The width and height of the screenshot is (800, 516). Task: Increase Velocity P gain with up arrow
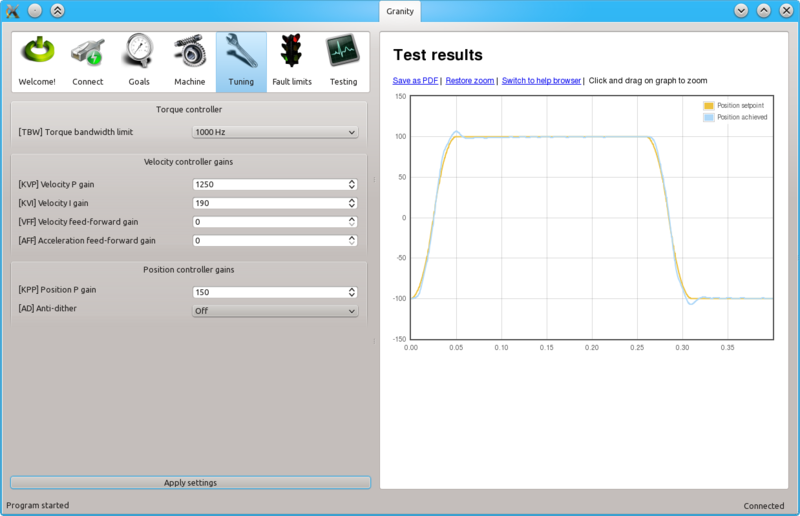[x=352, y=182]
